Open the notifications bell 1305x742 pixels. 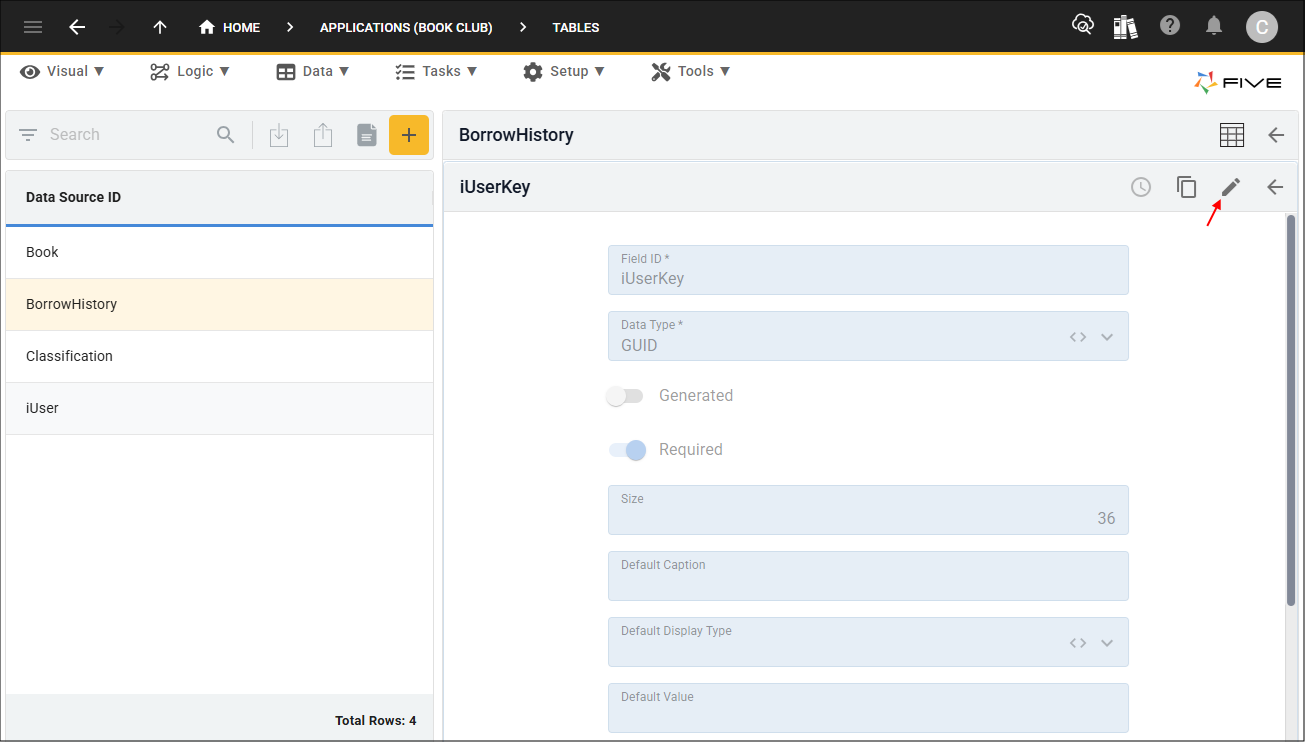(x=1214, y=26)
